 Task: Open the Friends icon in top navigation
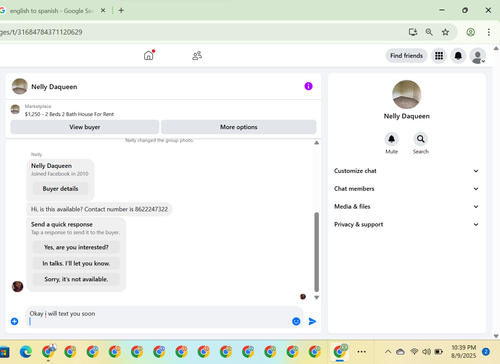point(197,55)
